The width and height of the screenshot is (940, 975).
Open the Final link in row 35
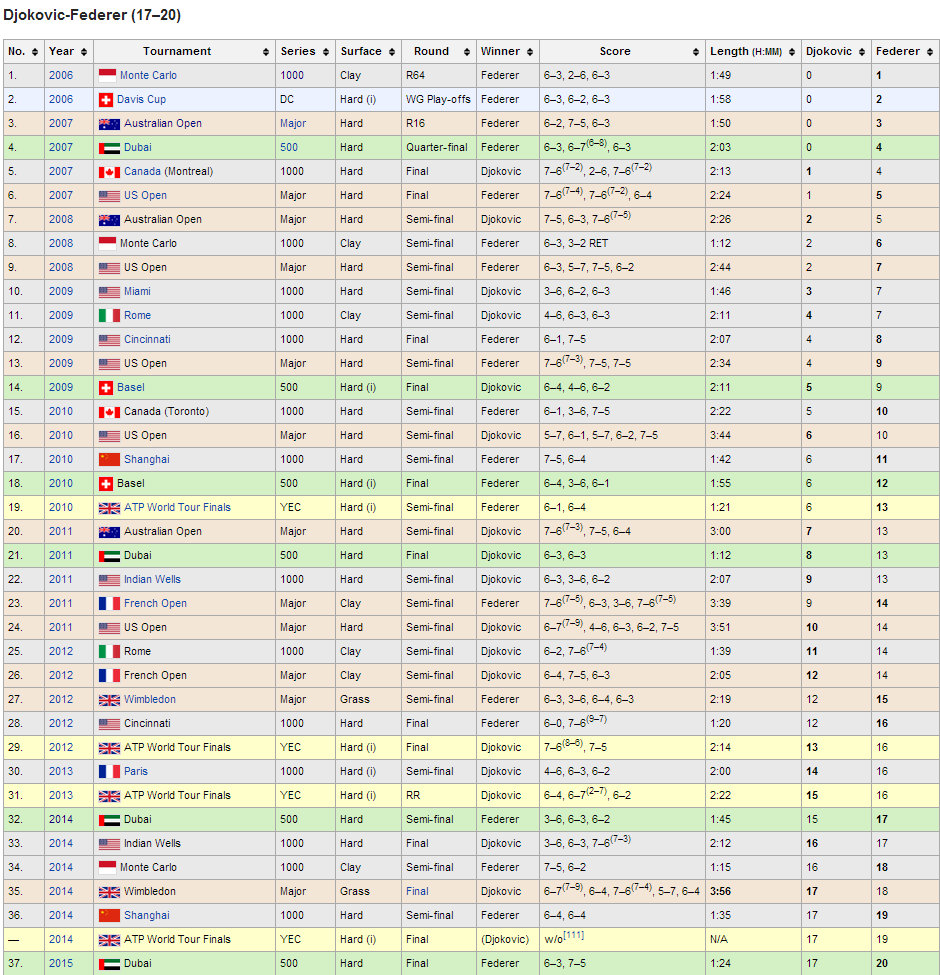pyautogui.click(x=417, y=892)
